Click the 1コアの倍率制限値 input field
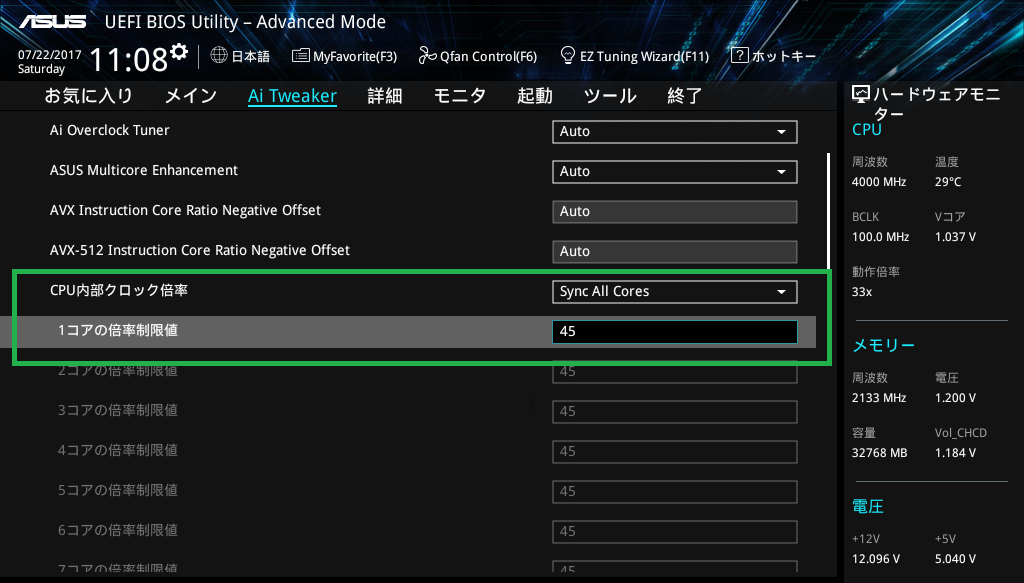The height and width of the screenshot is (583, 1024). [x=675, y=332]
